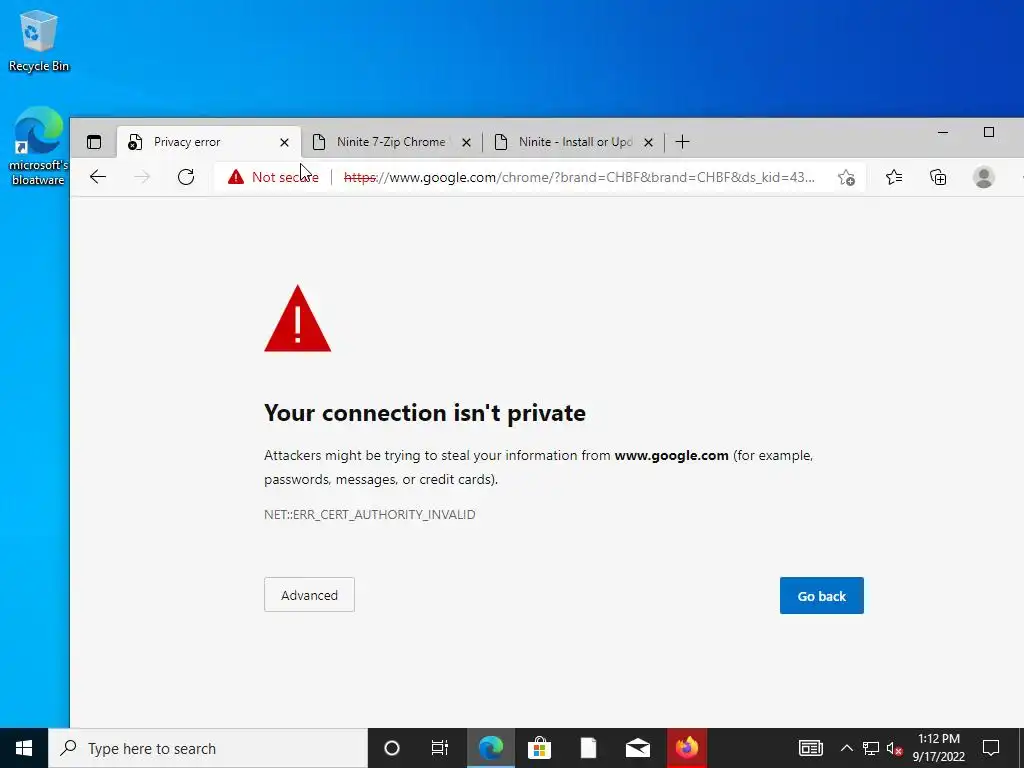This screenshot has height=768, width=1024.
Task: Open the blank document icon in taskbar
Action: [588, 748]
